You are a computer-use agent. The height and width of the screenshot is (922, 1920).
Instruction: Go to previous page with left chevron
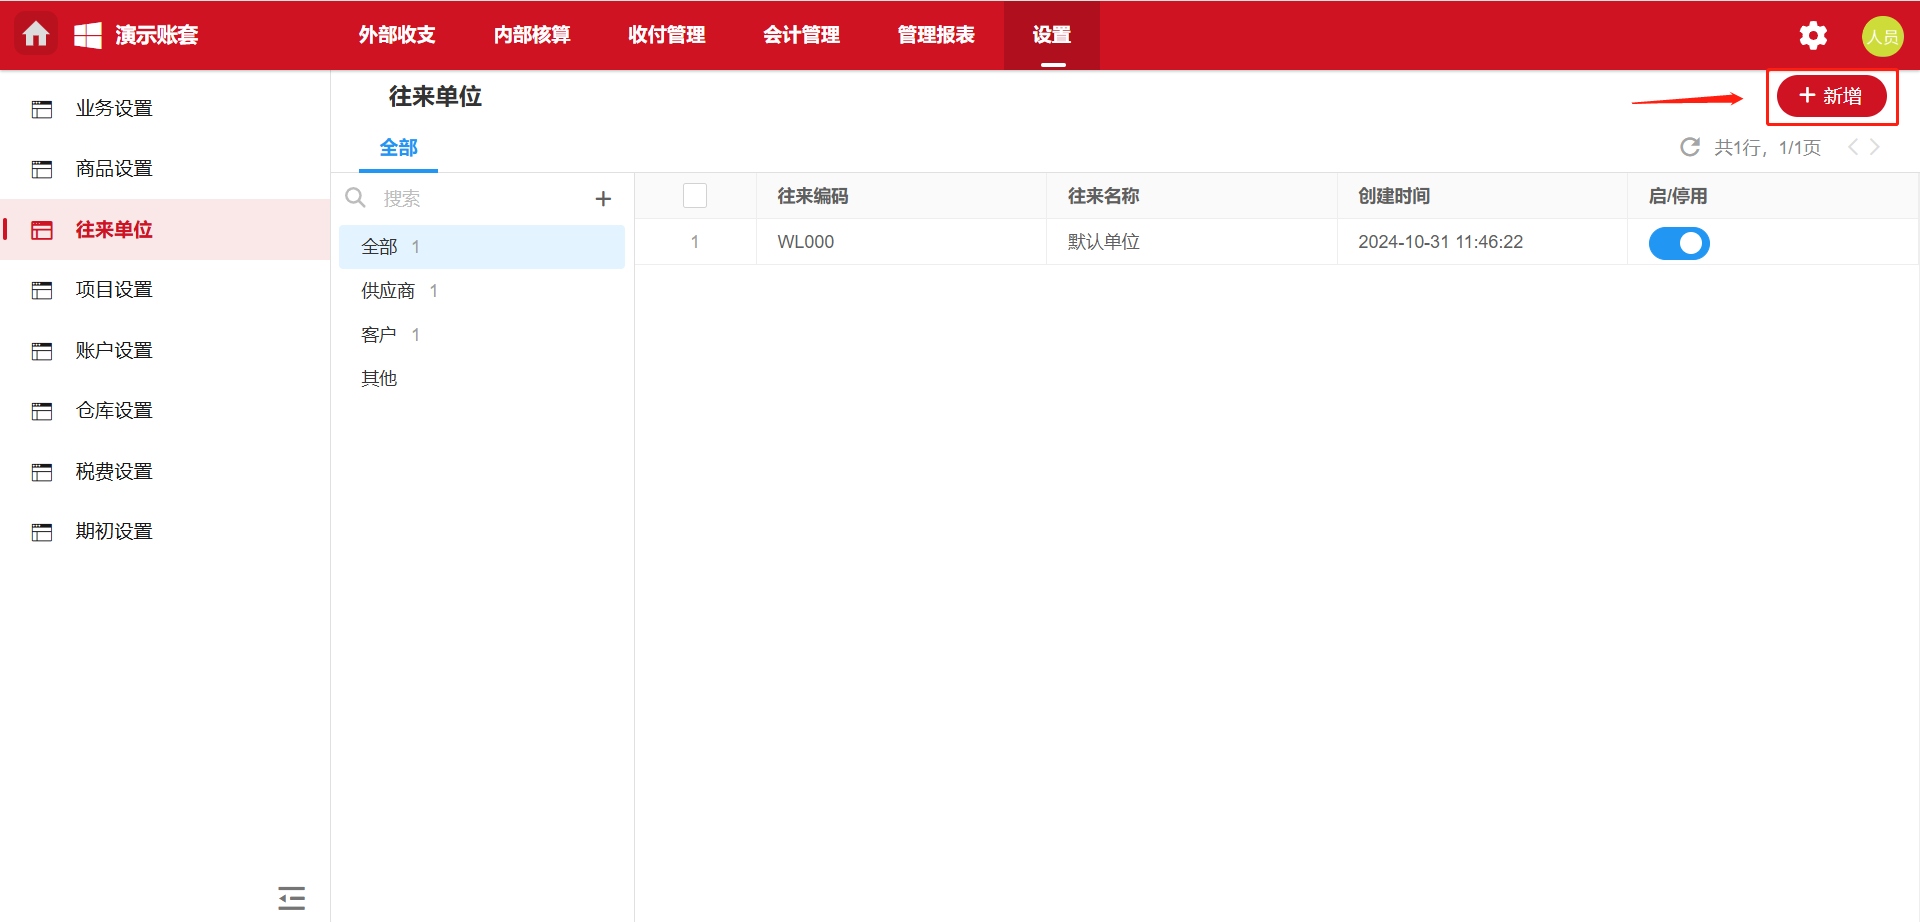(1852, 147)
